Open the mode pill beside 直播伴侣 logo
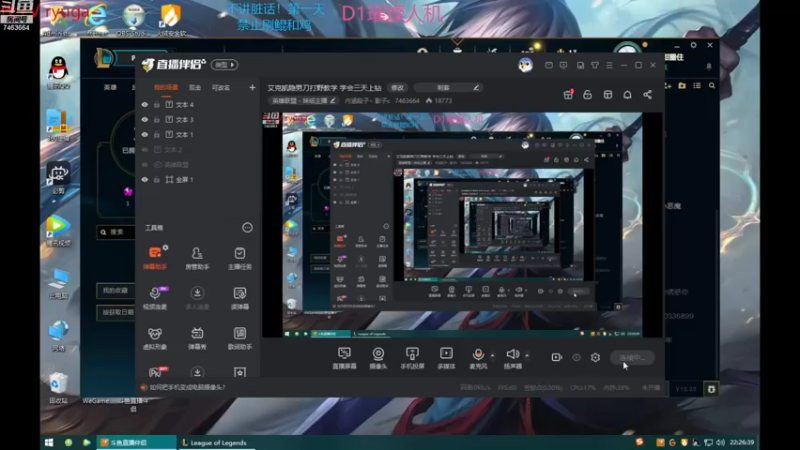800x450 pixels. point(224,65)
